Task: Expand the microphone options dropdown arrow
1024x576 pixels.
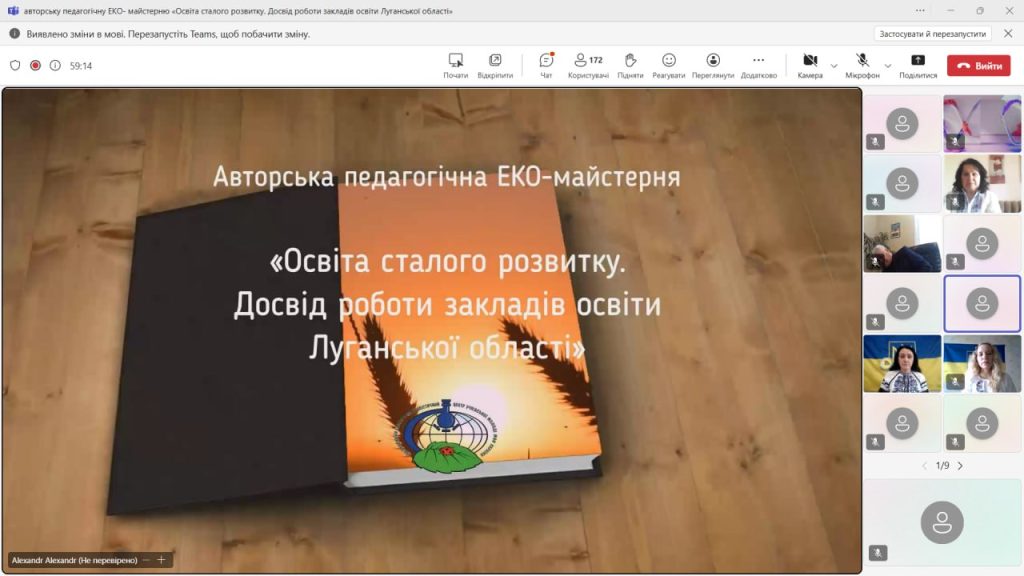Action: click(x=889, y=66)
